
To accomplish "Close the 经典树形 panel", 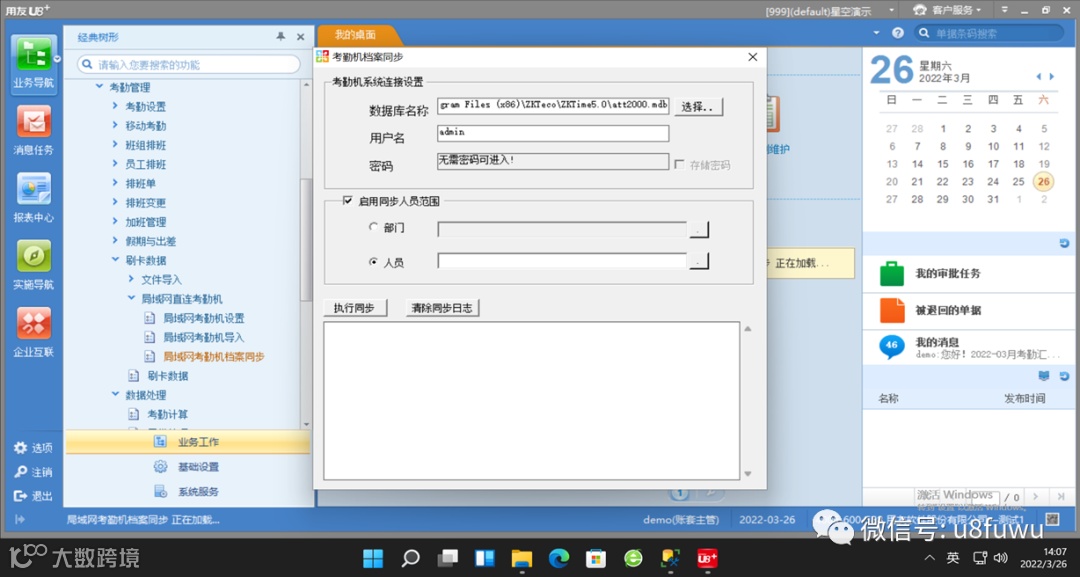I will coord(300,36).
